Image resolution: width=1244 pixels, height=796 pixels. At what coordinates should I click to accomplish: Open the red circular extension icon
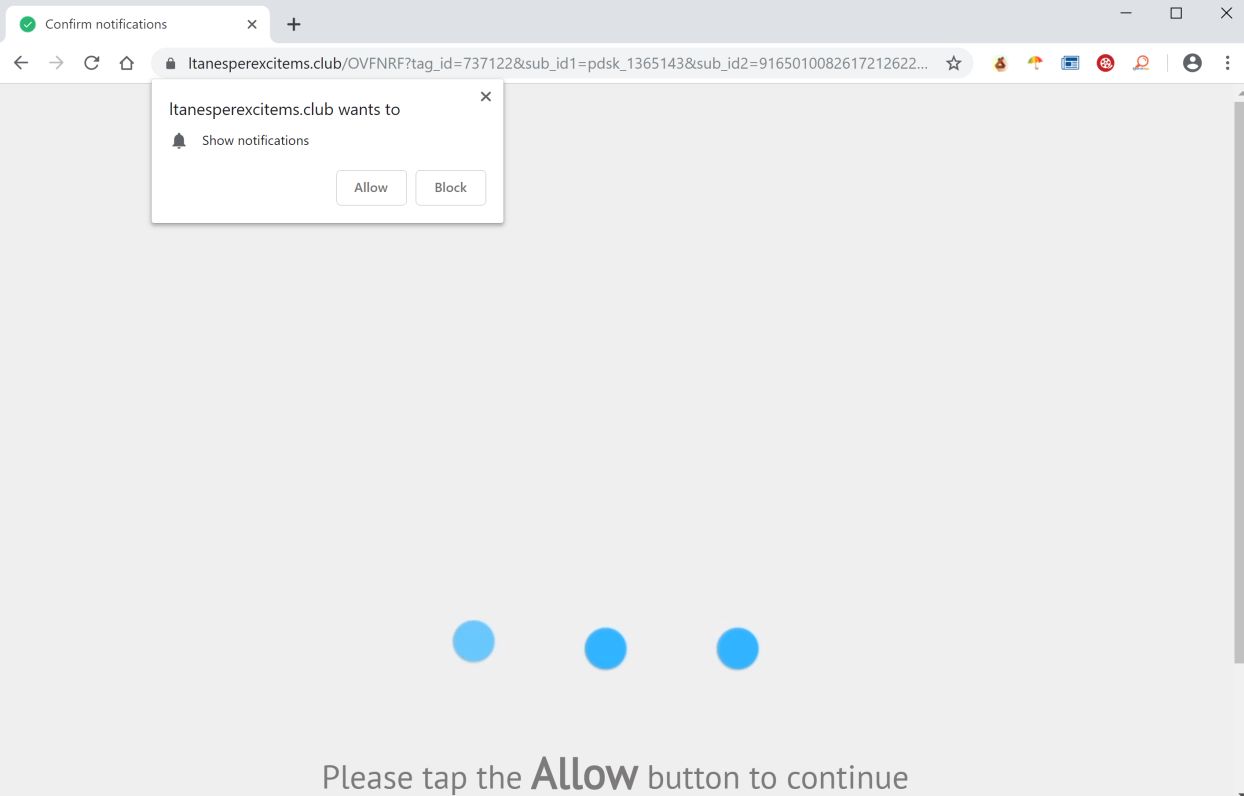[1105, 63]
